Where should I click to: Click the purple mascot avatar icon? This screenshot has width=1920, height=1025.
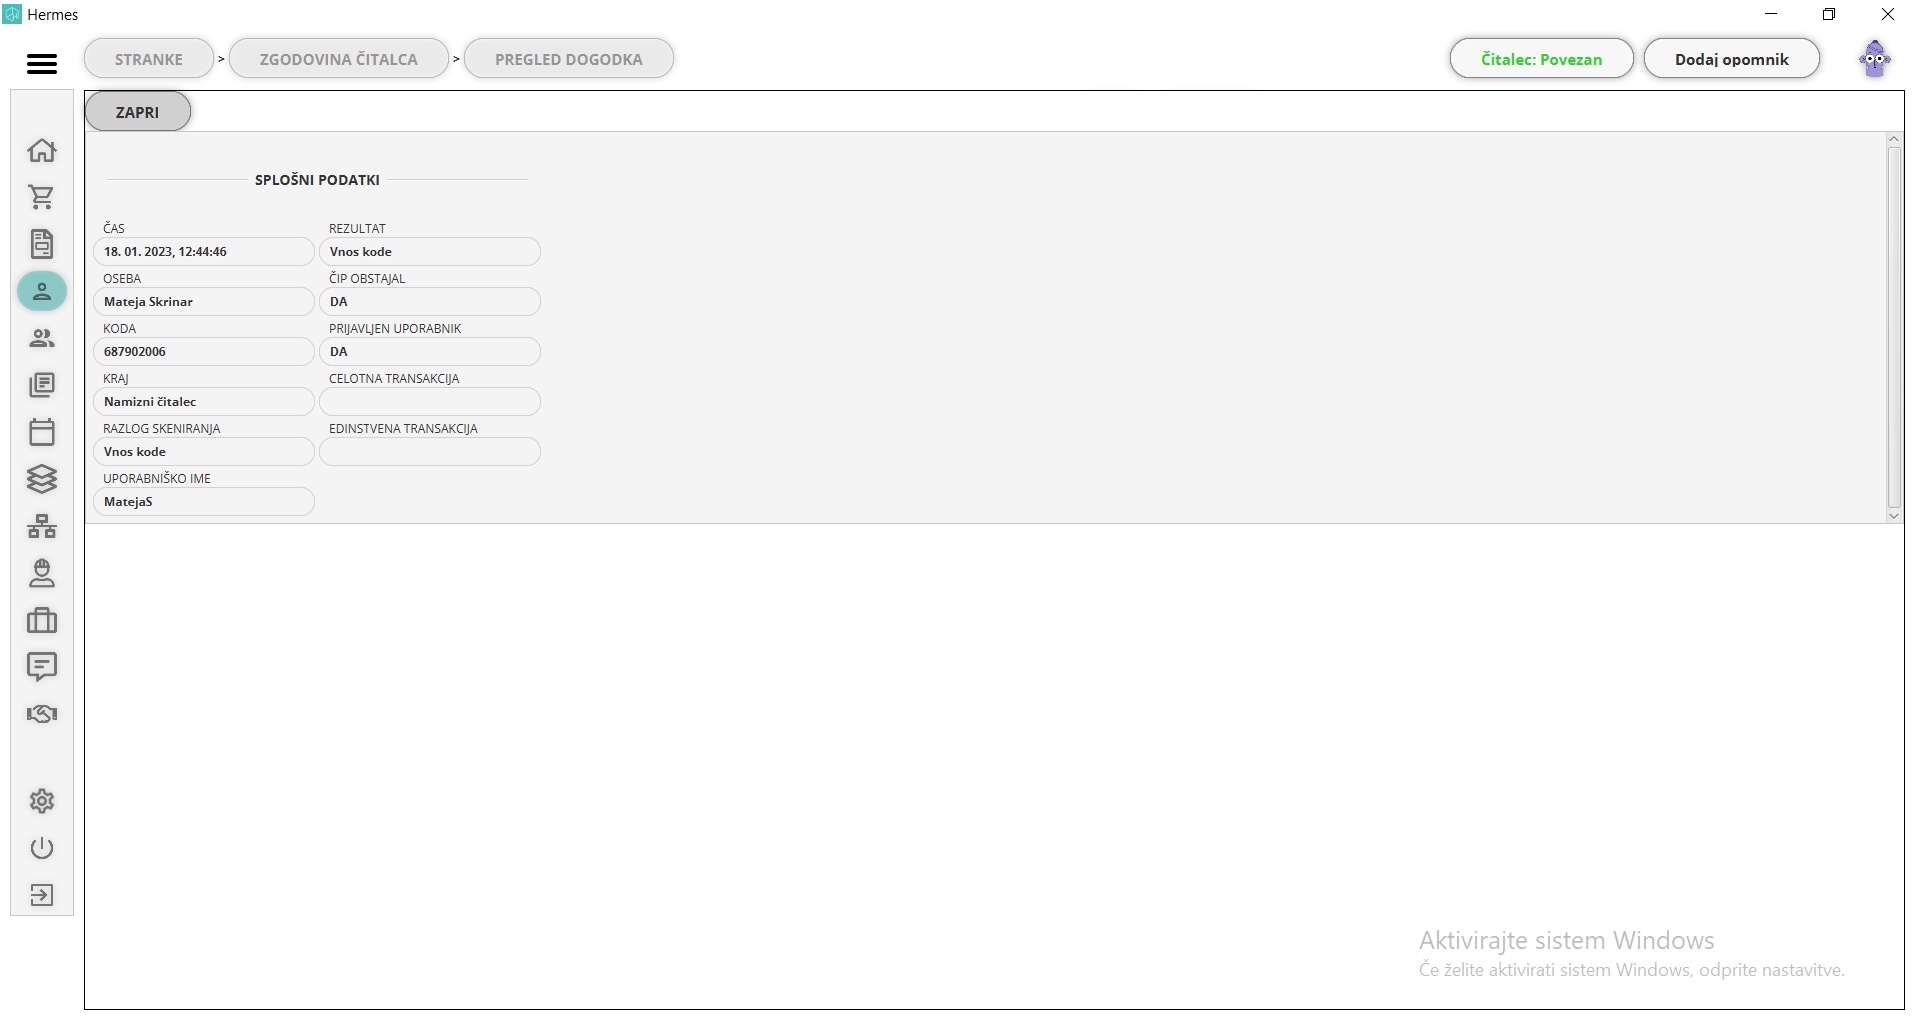click(x=1875, y=59)
